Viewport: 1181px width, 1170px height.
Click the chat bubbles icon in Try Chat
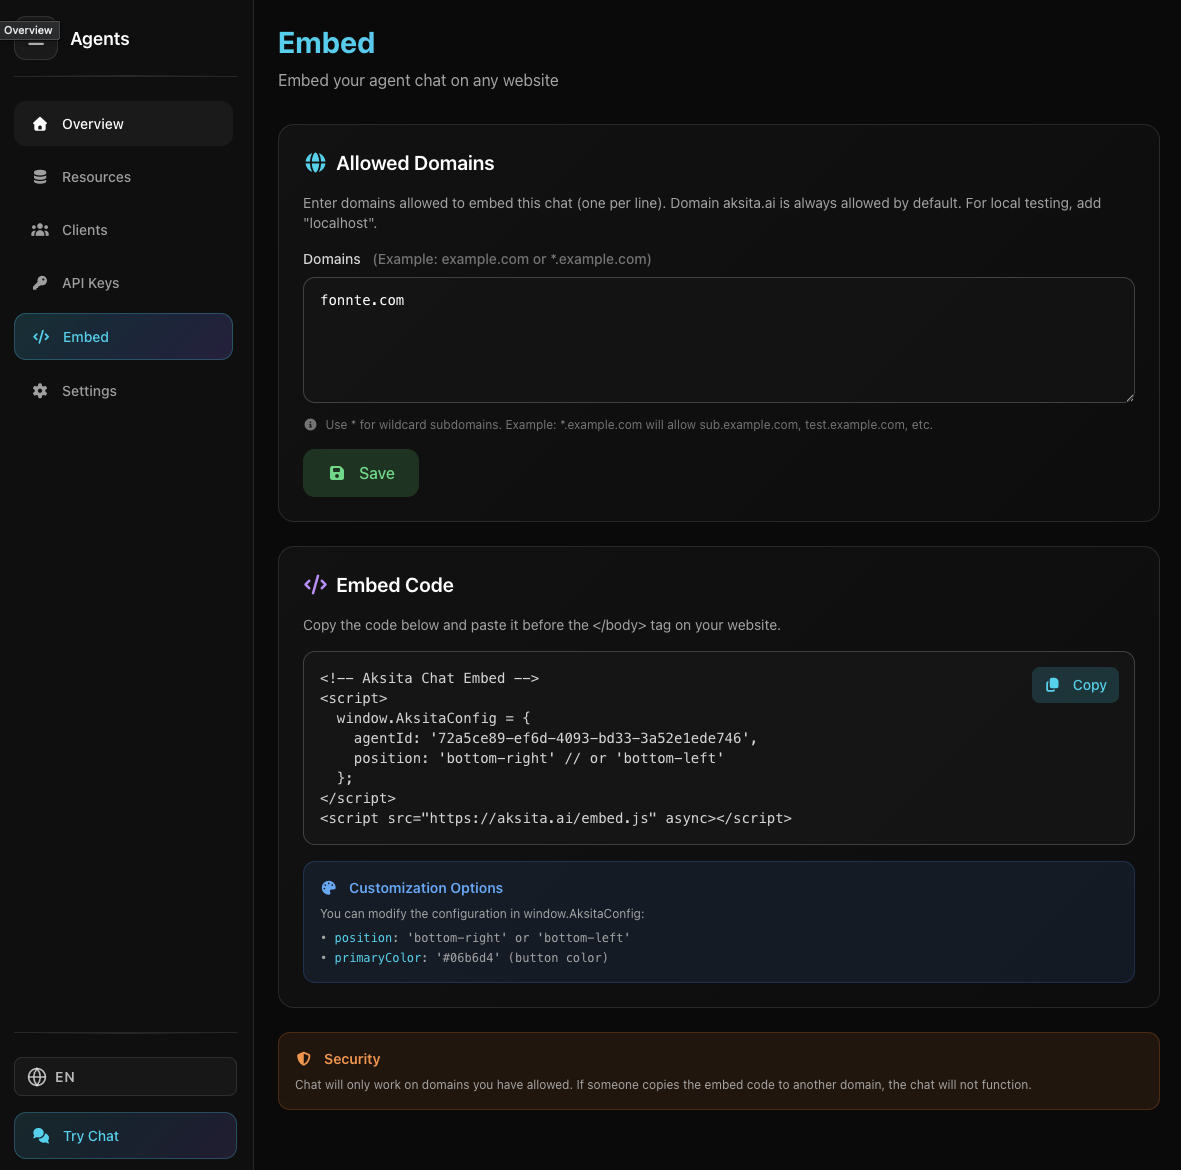pos(41,1136)
